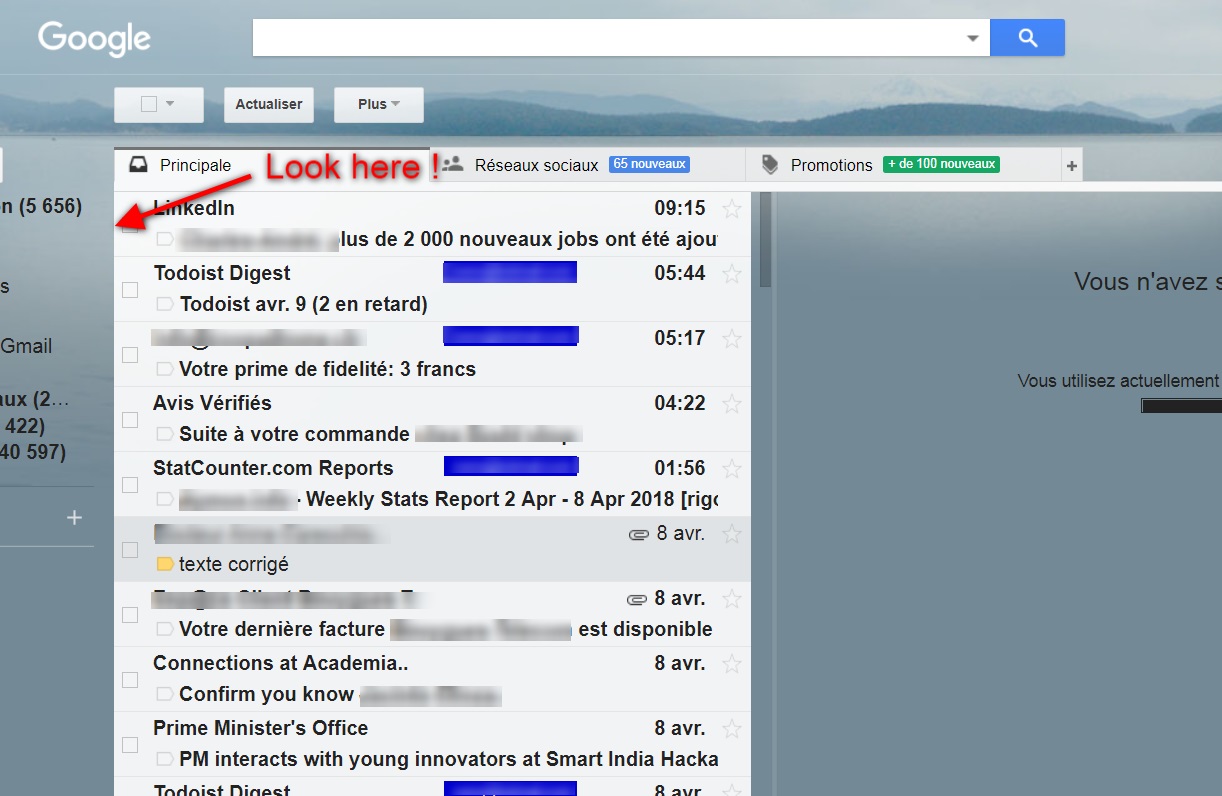Click the Promotions tag icon

point(769,165)
